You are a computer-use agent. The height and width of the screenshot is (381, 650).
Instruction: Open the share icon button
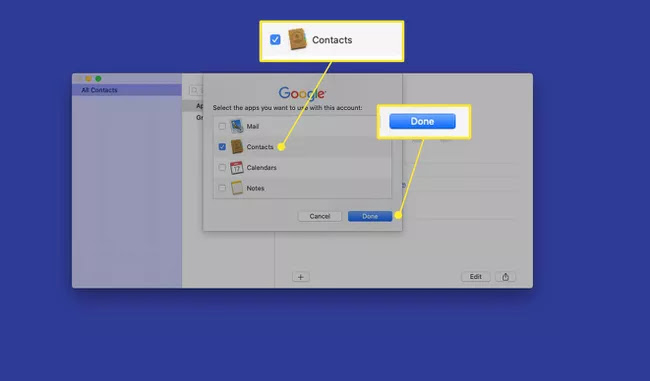tap(505, 277)
